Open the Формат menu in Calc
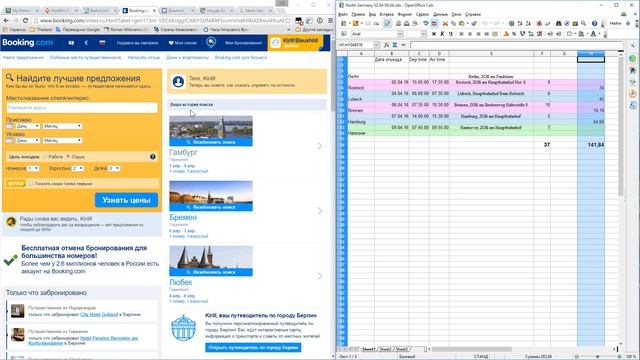Screen dimensions: 640x360 (x=405, y=14)
